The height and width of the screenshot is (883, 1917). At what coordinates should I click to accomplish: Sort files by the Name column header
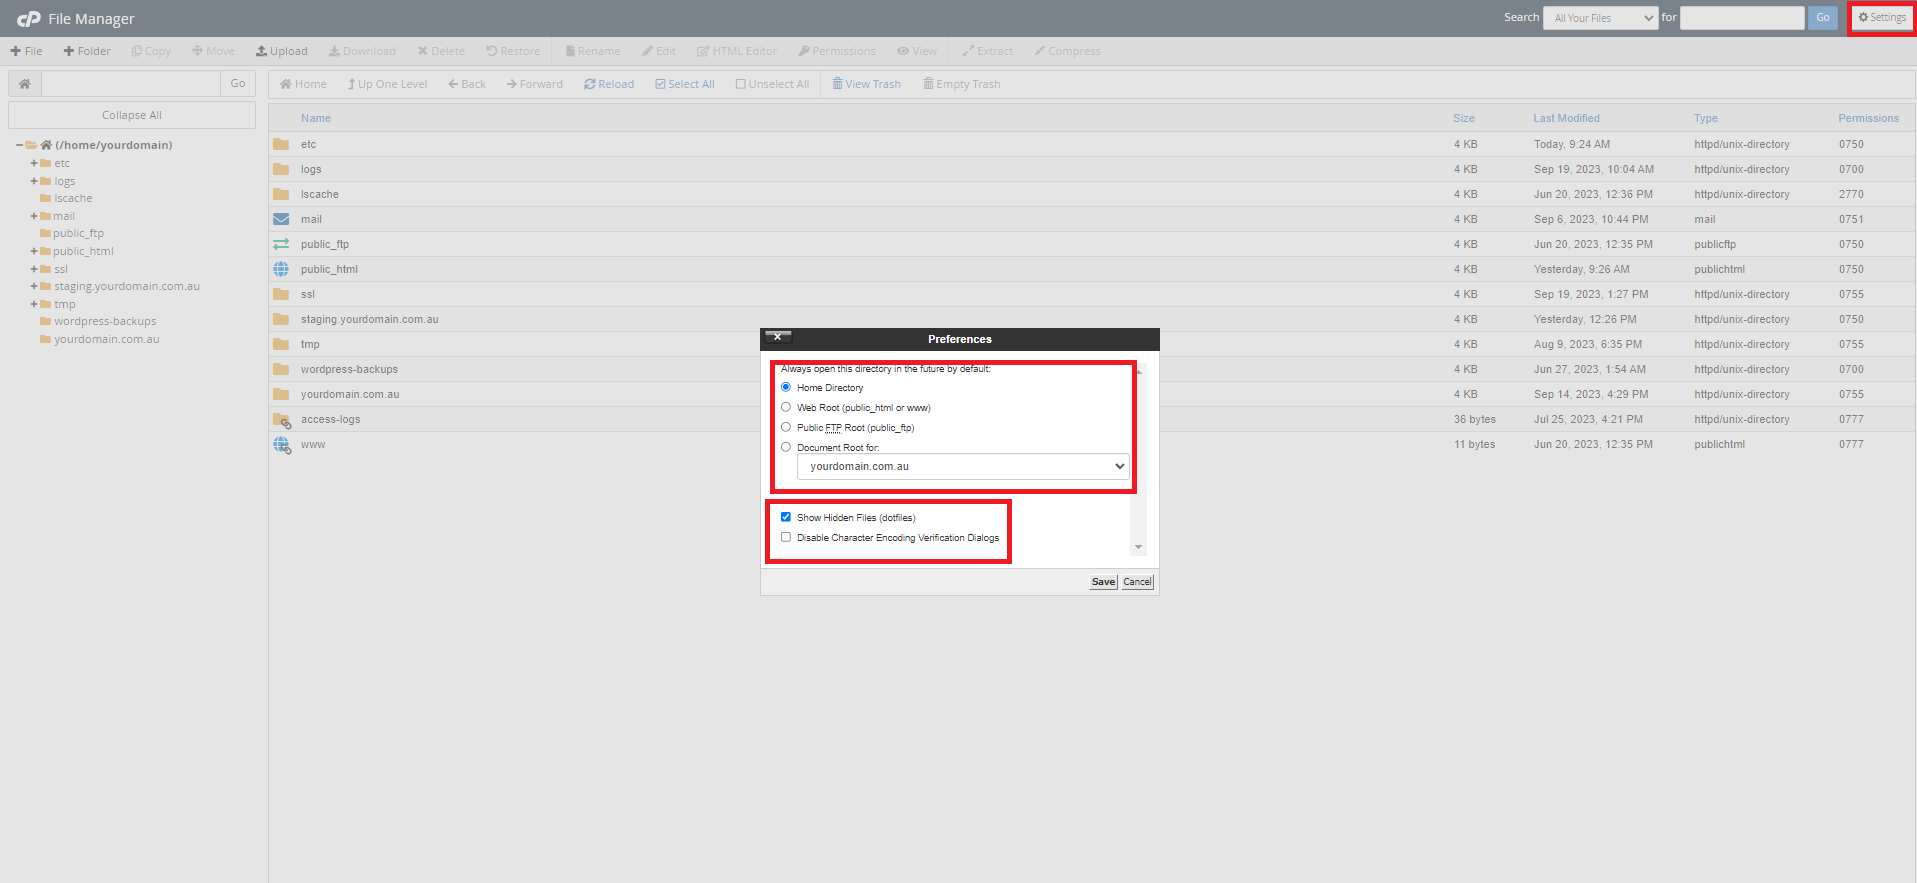click(x=316, y=118)
